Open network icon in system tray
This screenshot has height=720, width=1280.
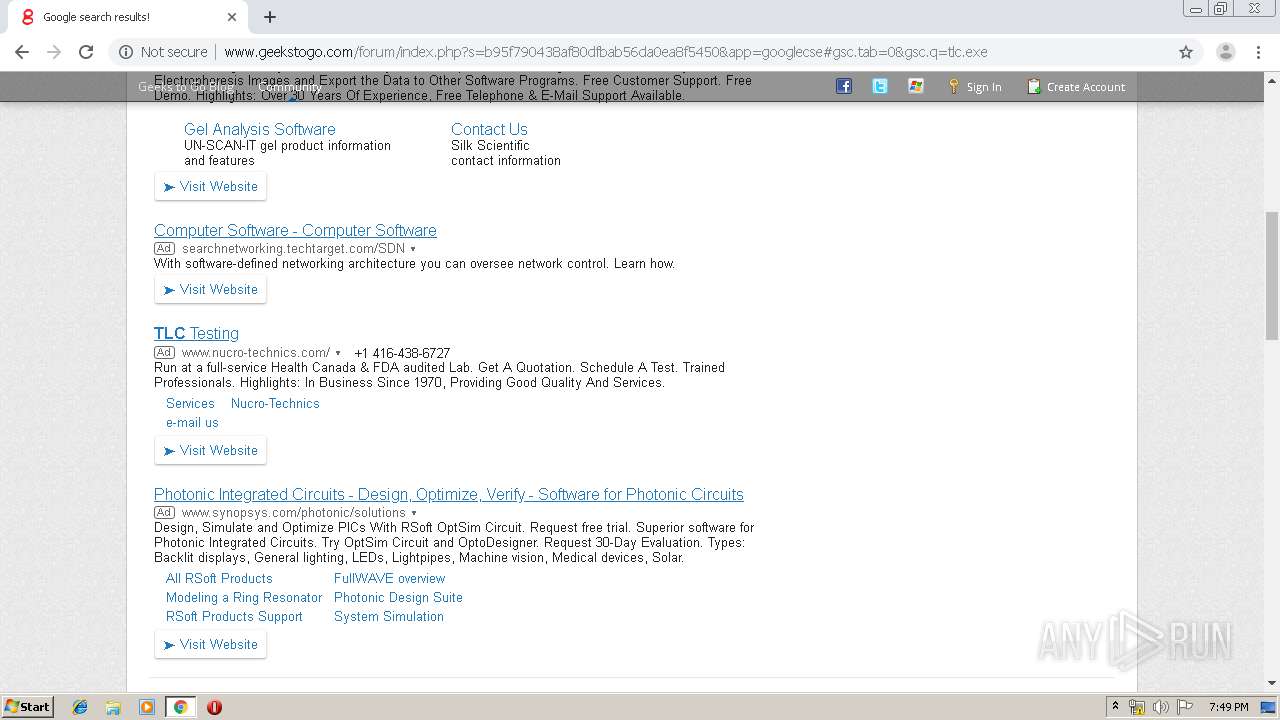pyautogui.click(x=1137, y=707)
